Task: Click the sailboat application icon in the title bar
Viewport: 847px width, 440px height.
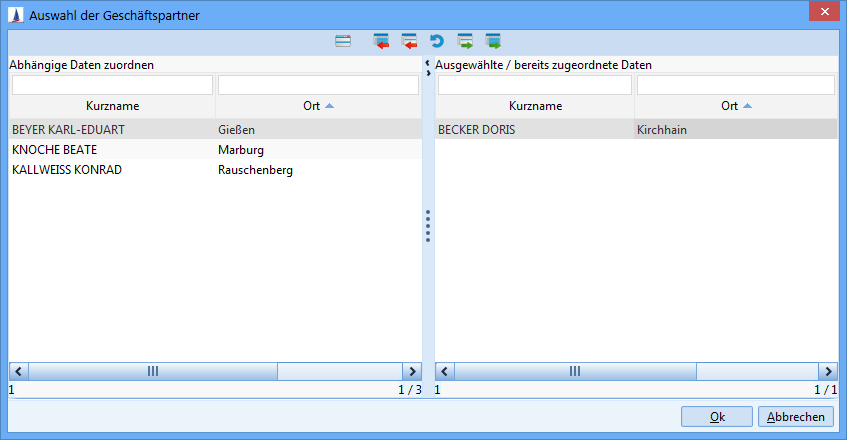Action: [14, 14]
